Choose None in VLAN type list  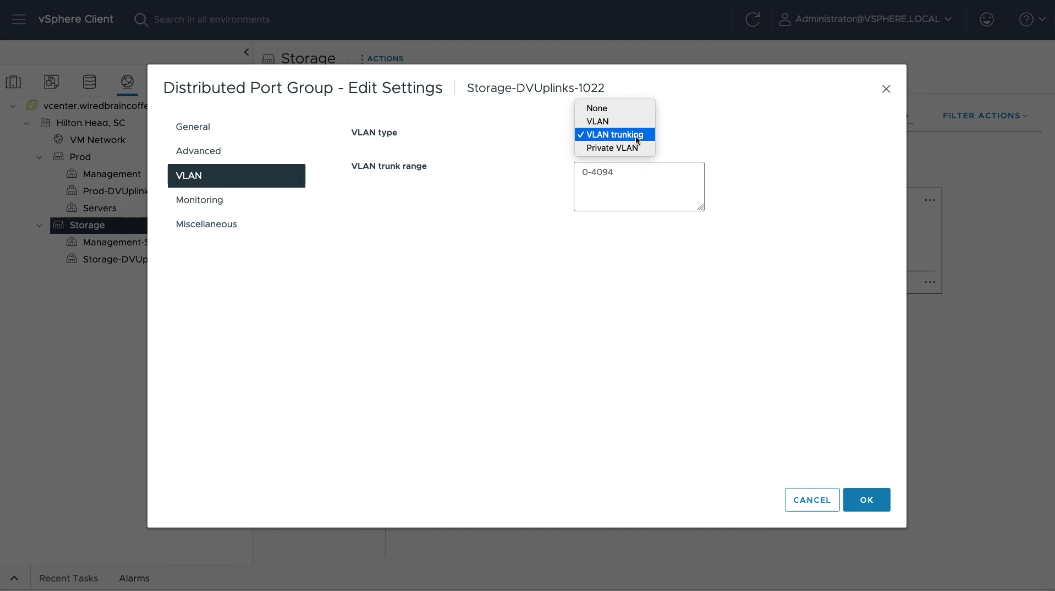tap(597, 108)
